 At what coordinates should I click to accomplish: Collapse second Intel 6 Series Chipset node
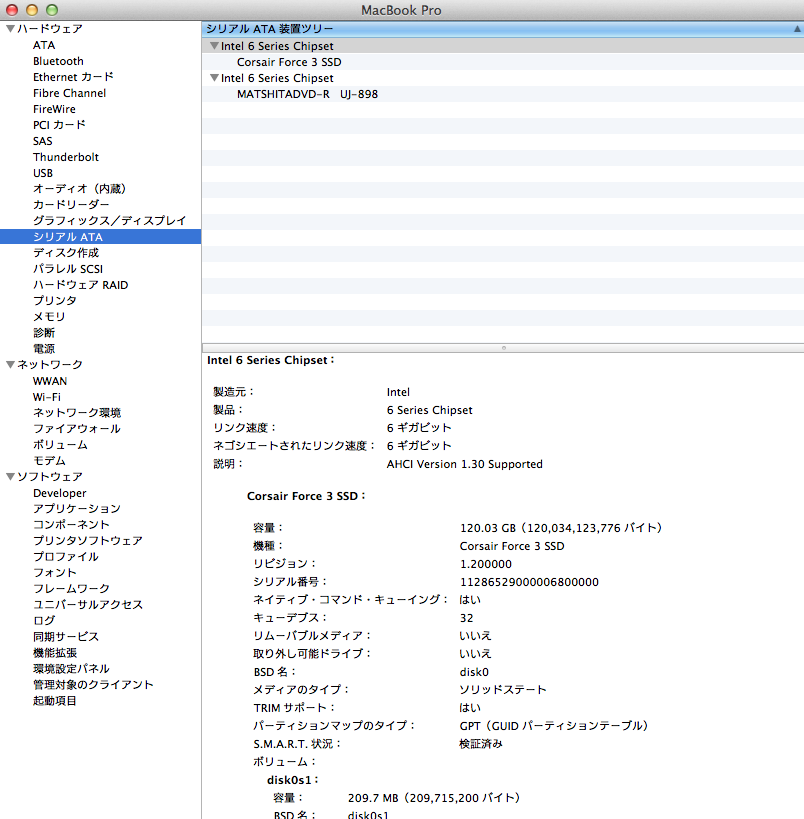click(214, 78)
